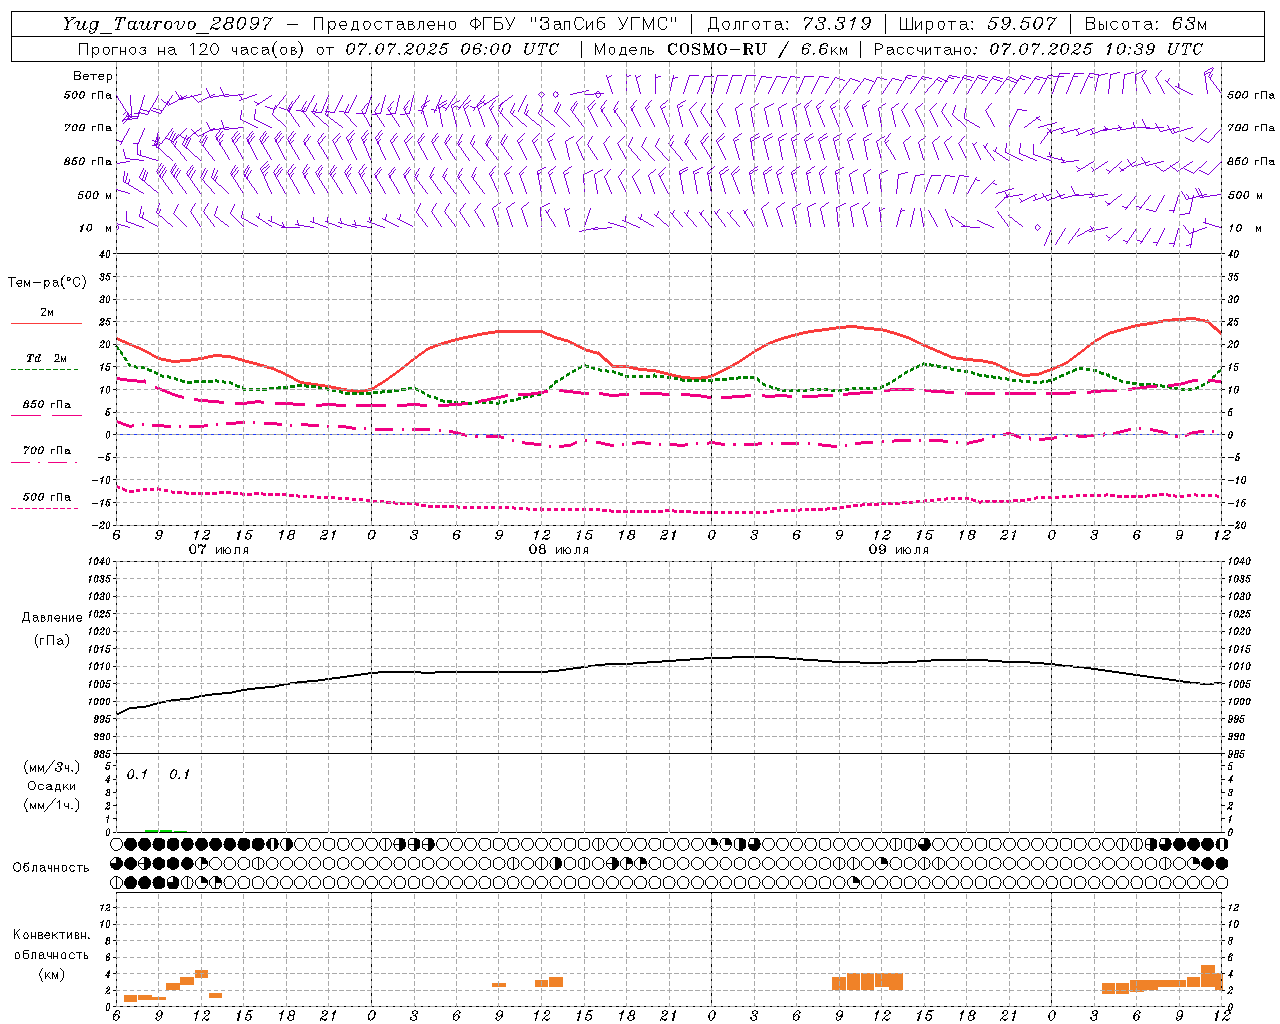Viewport: 1280px width, 1024px height.
Task: Click the Рассчитано: 07.07.2025 10:39 UTC text
Action: 1038,49
